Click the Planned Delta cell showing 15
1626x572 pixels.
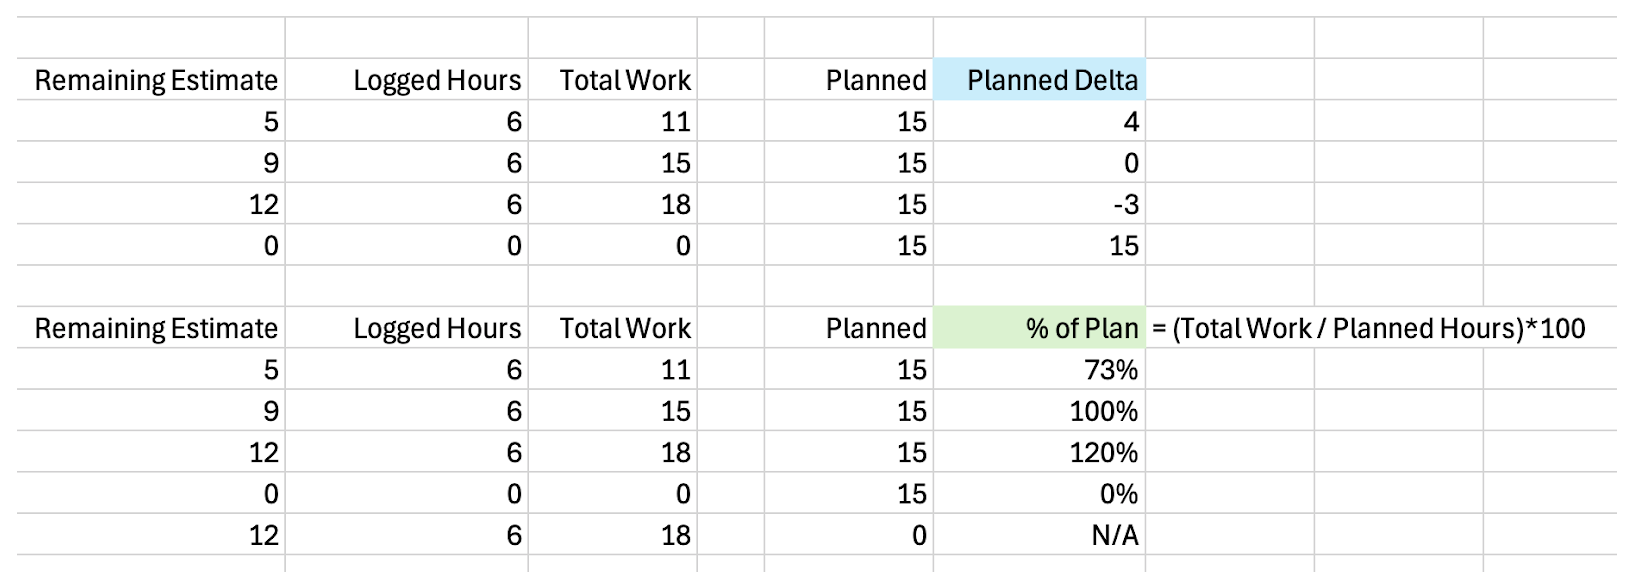pos(1039,246)
